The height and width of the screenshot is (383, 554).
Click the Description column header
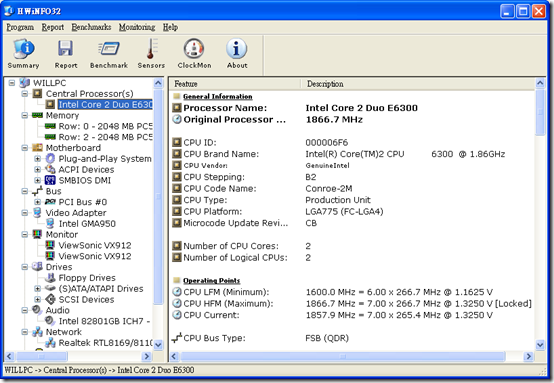click(418, 84)
